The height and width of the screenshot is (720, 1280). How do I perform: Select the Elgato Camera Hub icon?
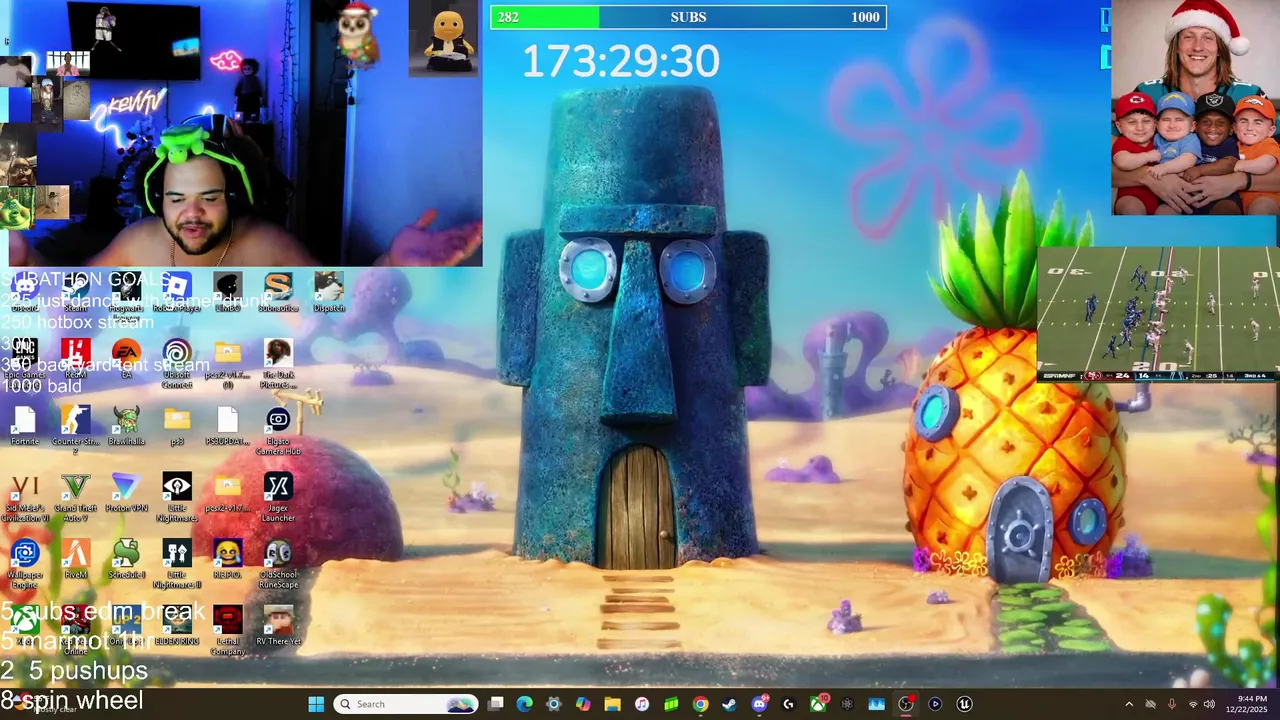278,431
